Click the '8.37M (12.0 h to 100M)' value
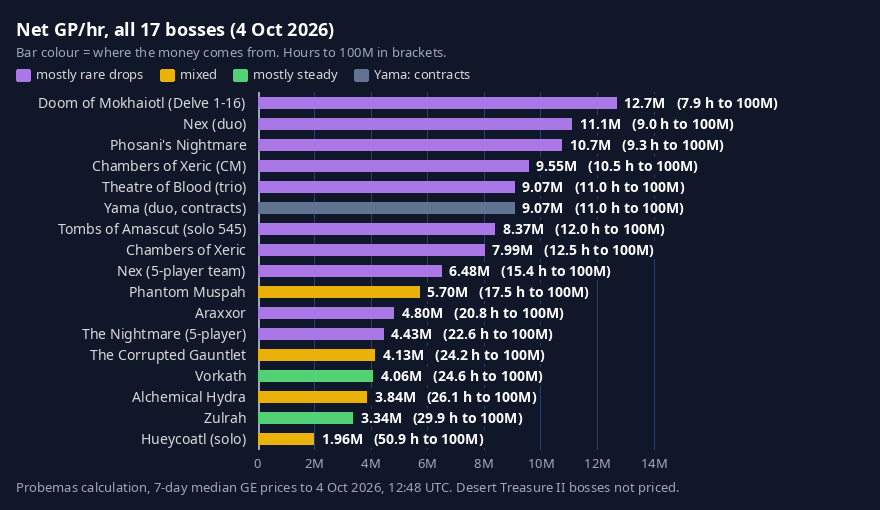This screenshot has width=880, height=510. pos(584,229)
